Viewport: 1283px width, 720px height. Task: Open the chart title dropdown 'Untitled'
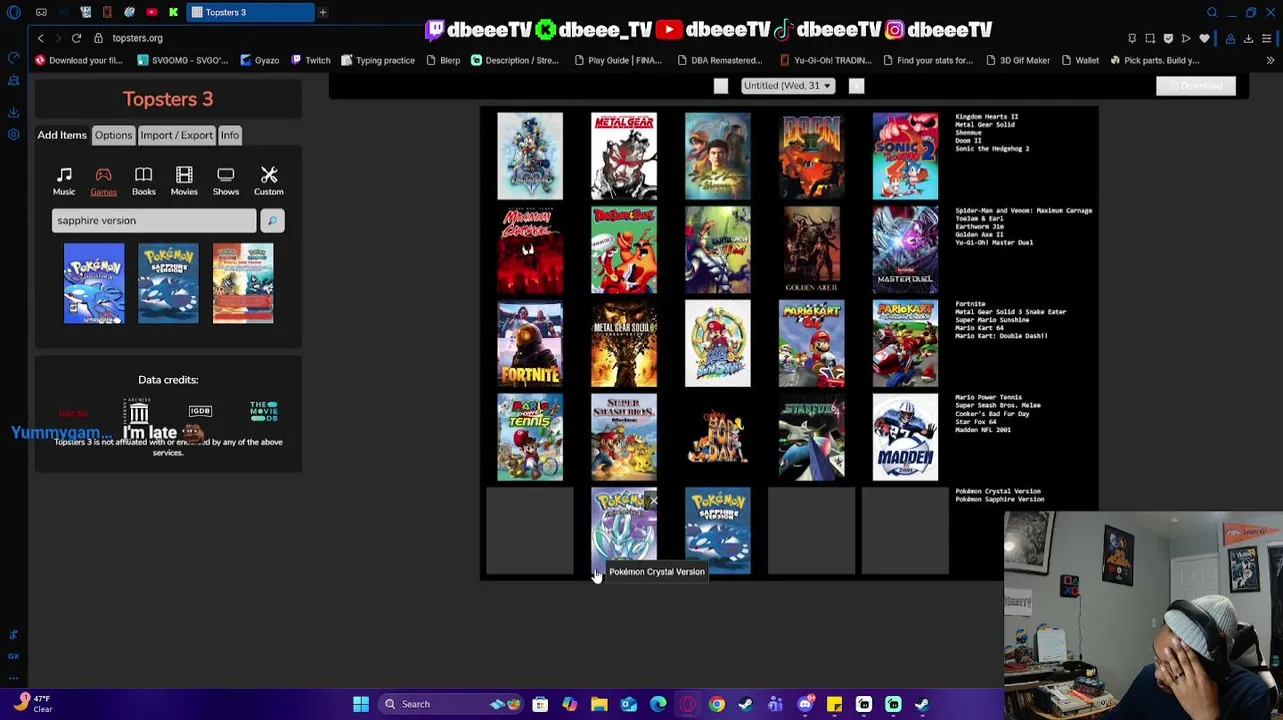coord(788,86)
